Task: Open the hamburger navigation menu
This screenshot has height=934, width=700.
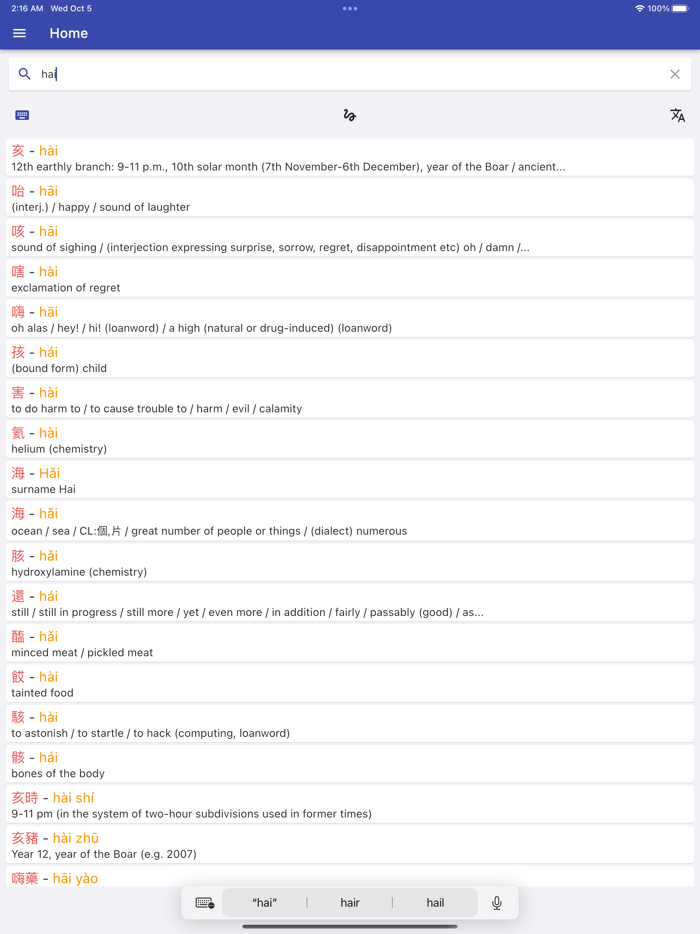Action: [x=19, y=33]
